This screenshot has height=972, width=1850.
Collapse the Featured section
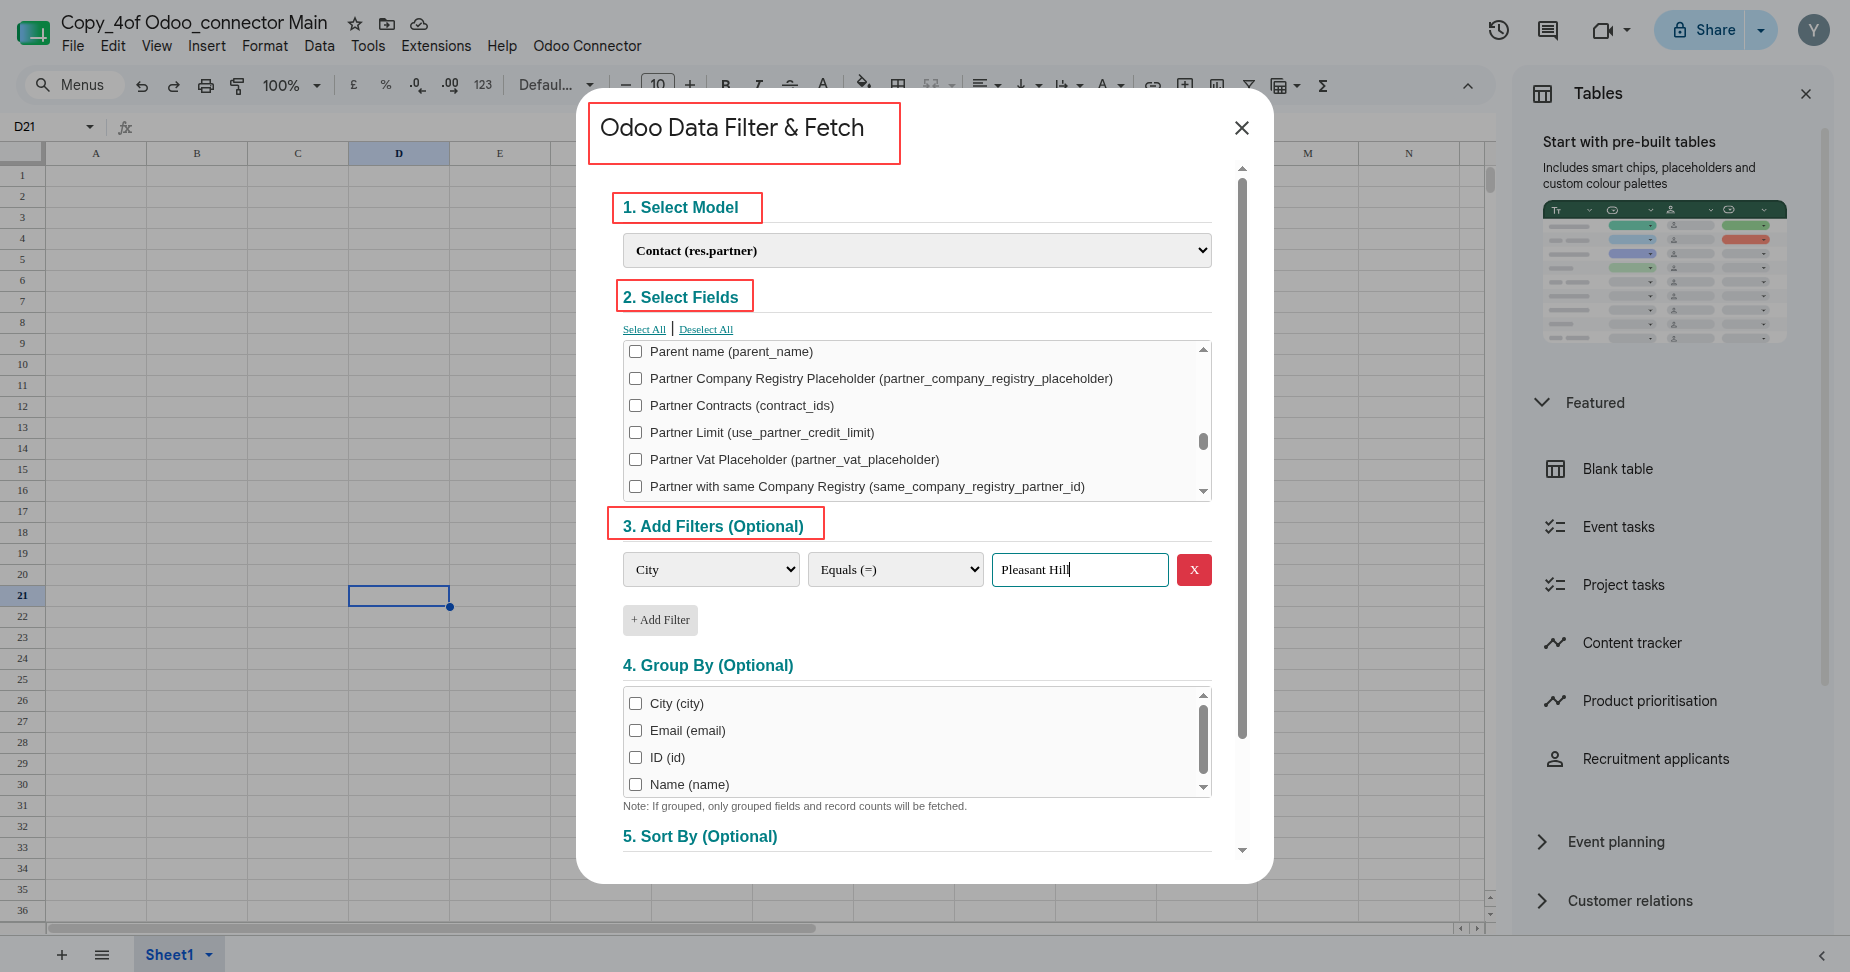1542,403
